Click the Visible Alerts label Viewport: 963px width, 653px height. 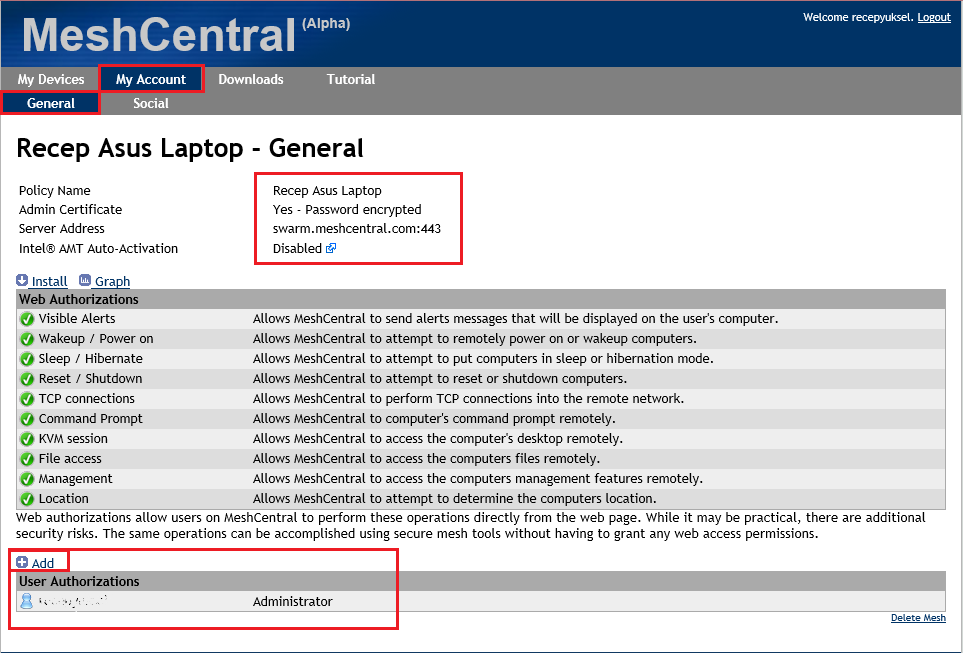tap(77, 318)
